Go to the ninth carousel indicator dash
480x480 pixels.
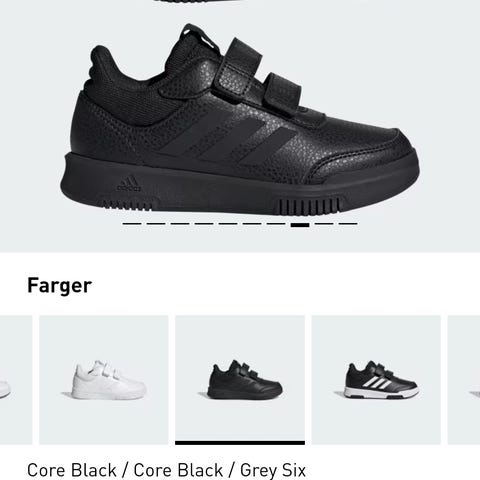pyautogui.click(x=324, y=224)
